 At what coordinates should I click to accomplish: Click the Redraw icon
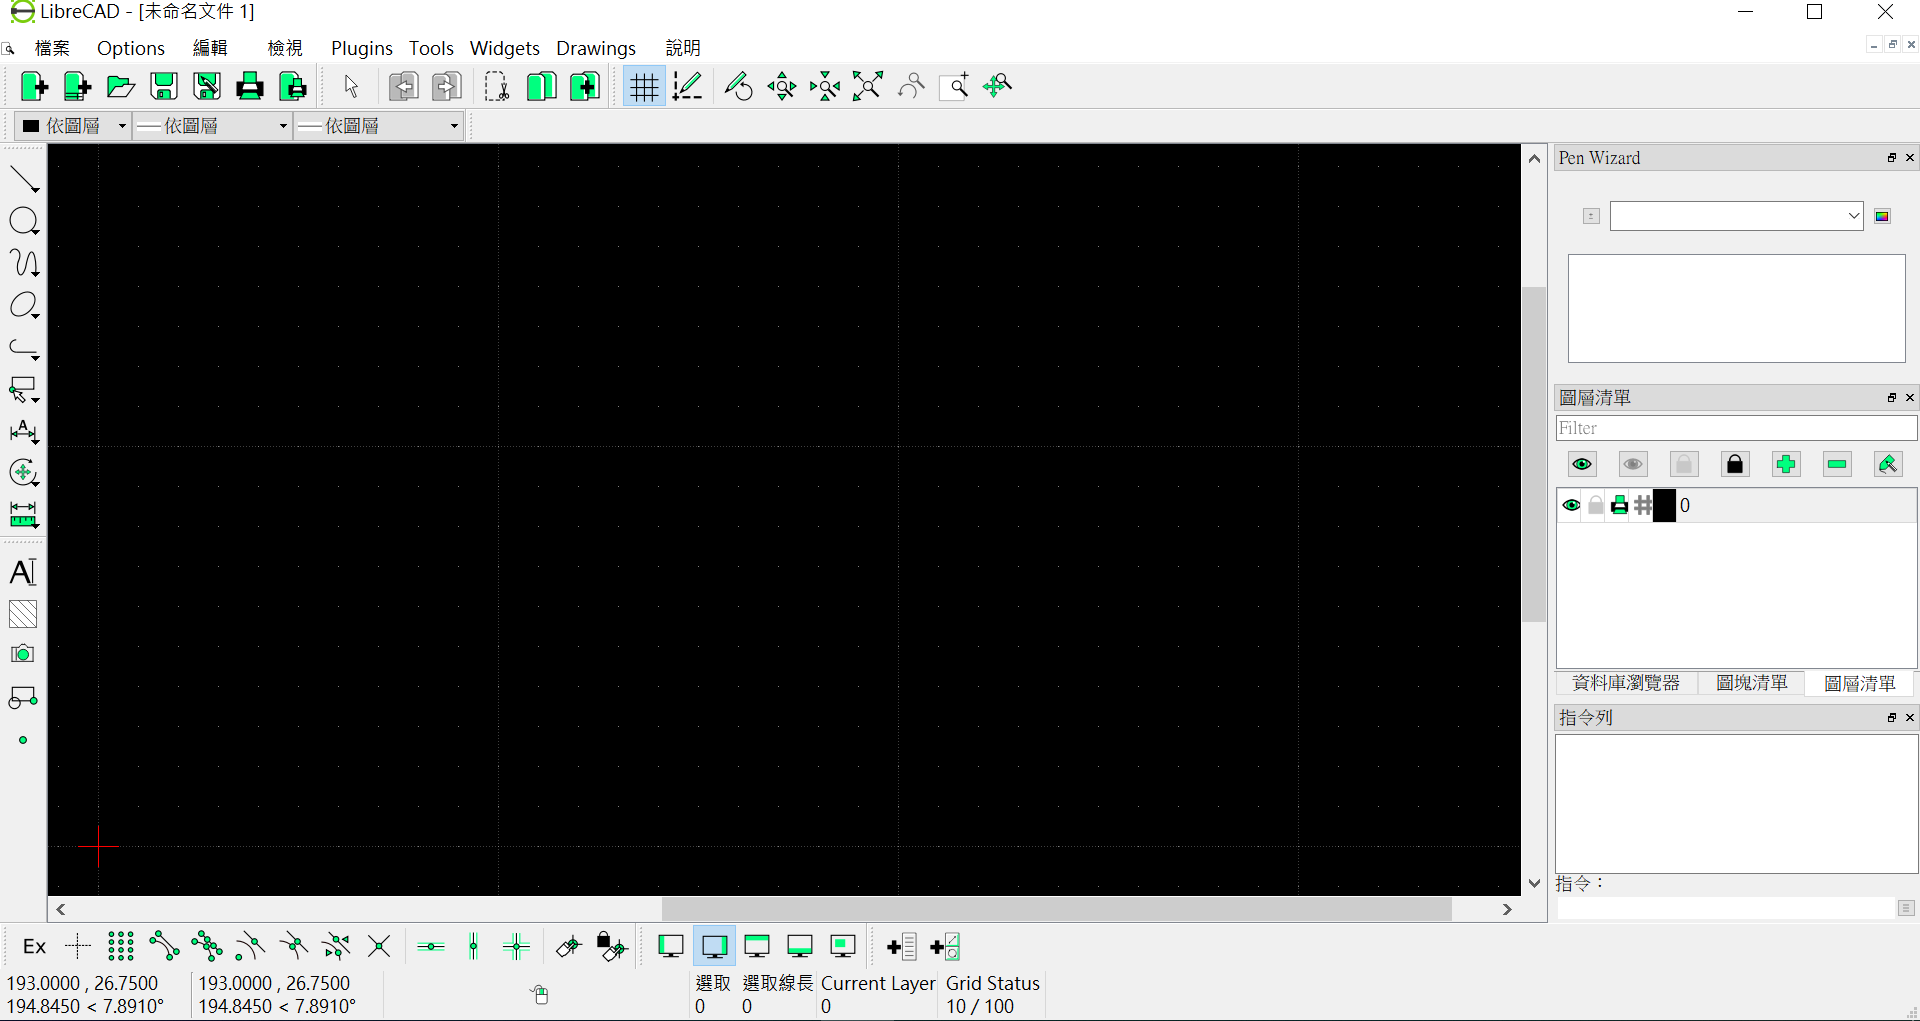tap(739, 87)
